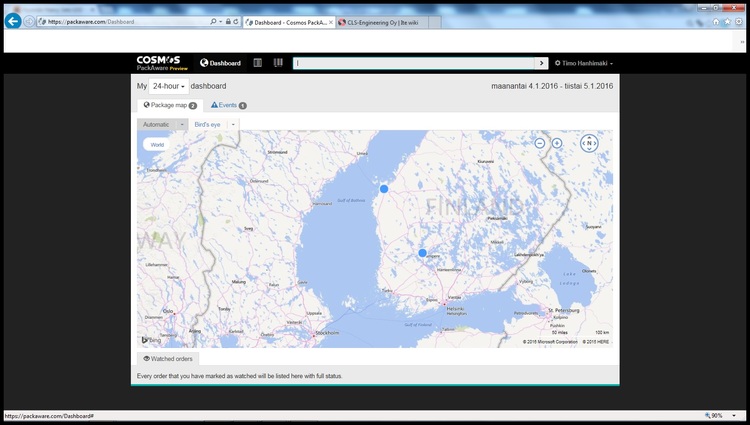Viewport: 750px width, 425px height.
Task: Zoom out the map with minus icon
Action: tap(540, 143)
